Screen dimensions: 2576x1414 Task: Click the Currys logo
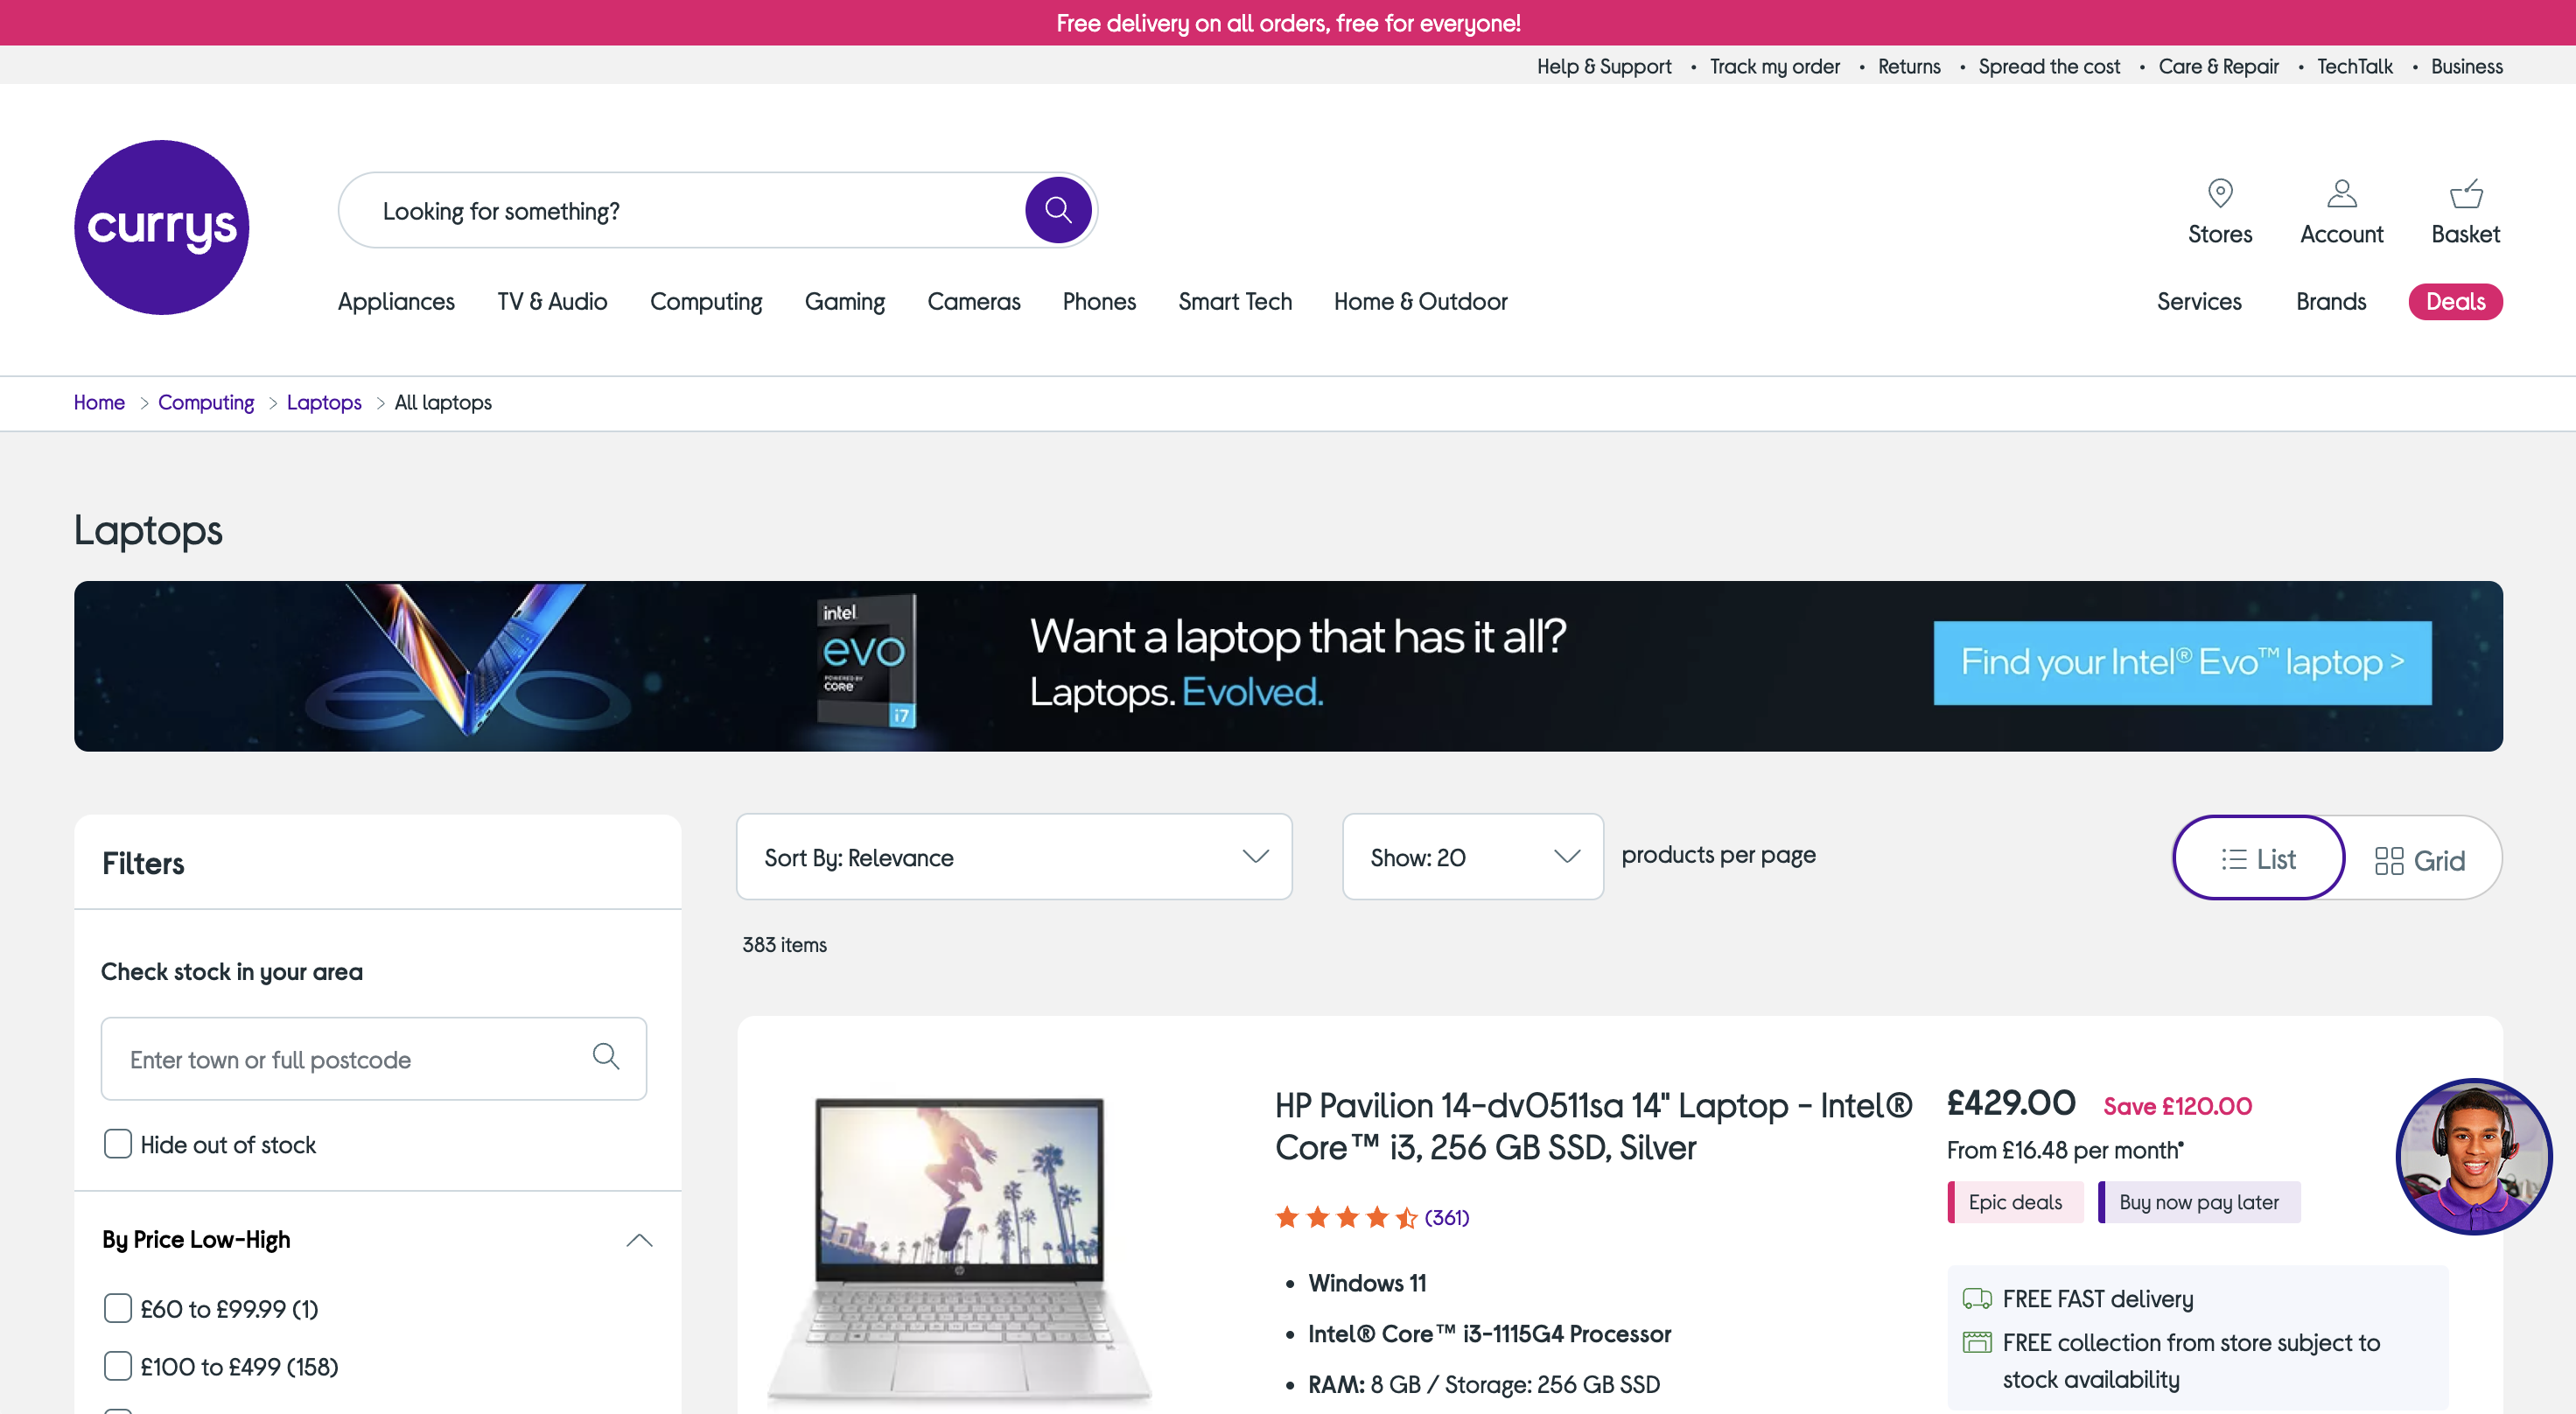(162, 227)
